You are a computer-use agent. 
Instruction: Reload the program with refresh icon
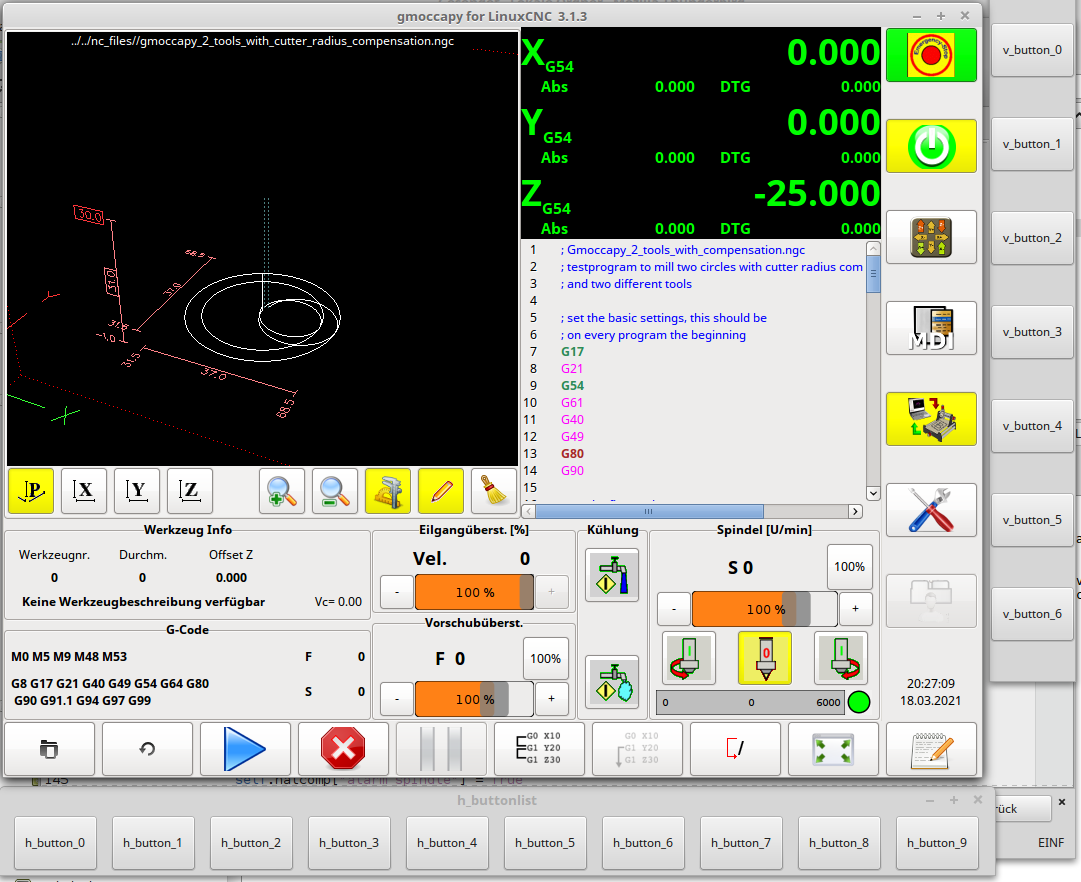(x=147, y=749)
